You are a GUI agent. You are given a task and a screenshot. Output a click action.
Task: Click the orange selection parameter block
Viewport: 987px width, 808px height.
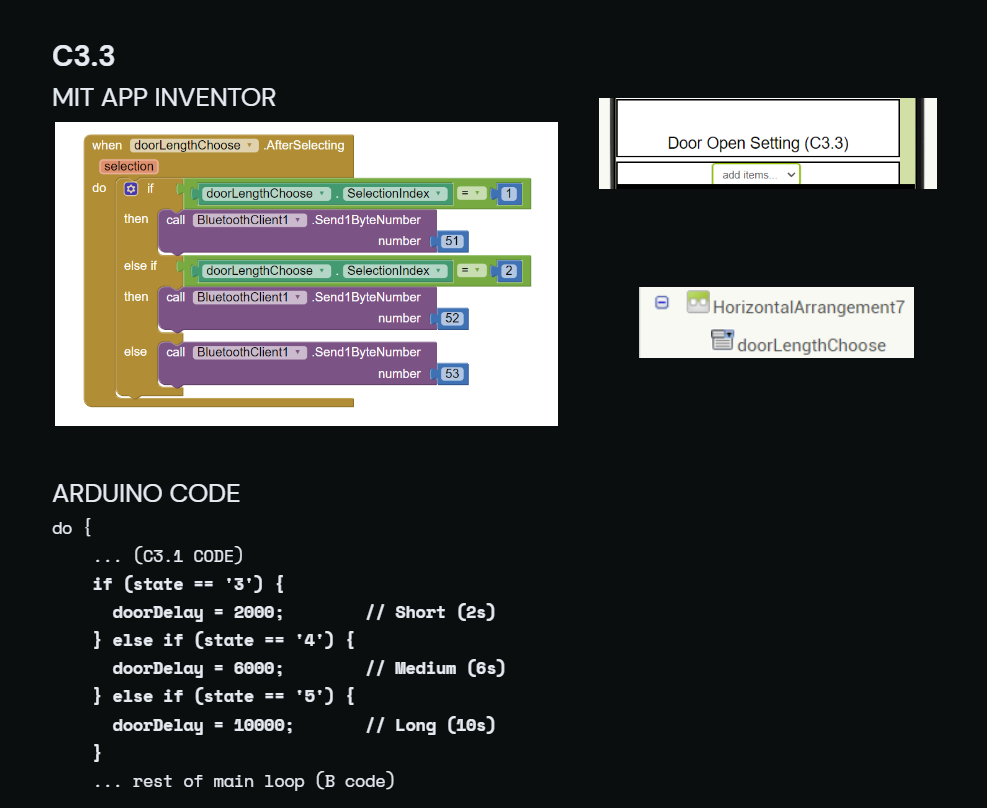[x=128, y=166]
